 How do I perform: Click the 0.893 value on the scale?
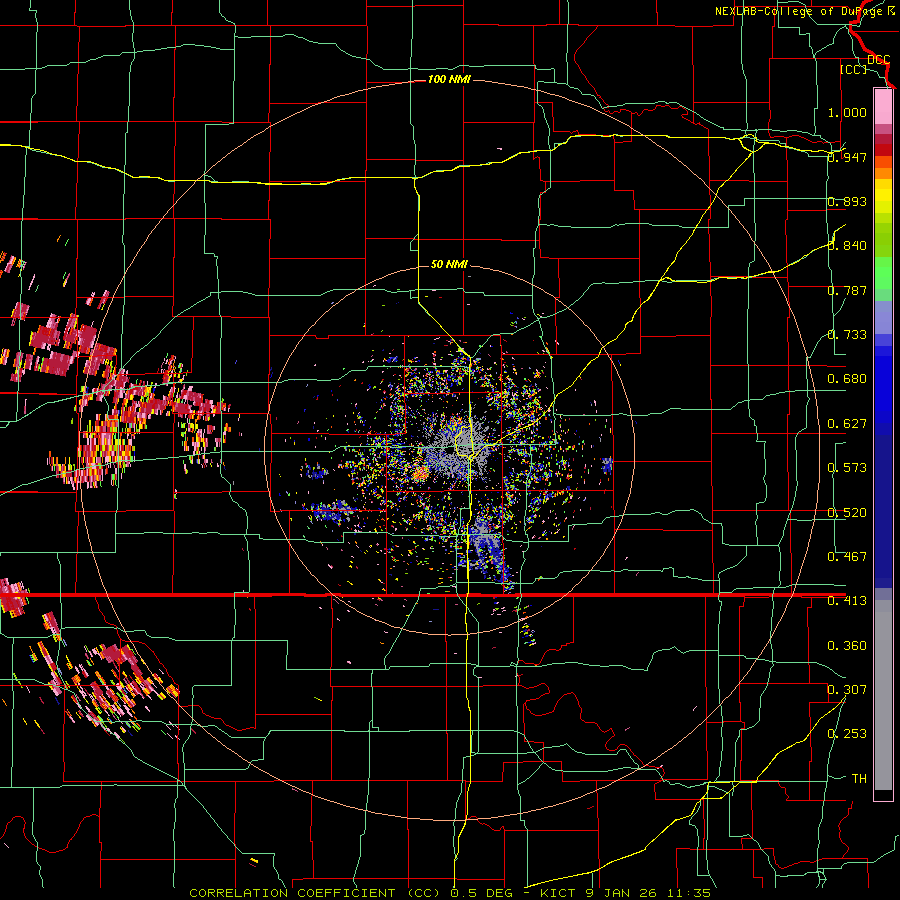point(847,201)
